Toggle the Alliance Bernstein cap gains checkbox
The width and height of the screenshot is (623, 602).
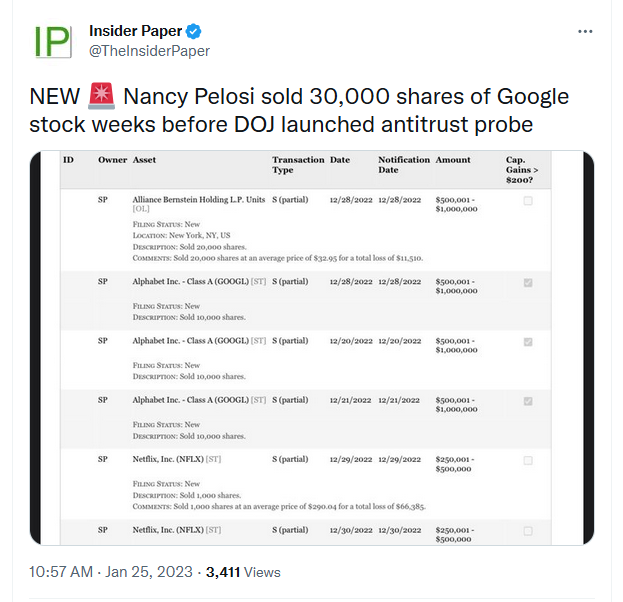coord(528,201)
